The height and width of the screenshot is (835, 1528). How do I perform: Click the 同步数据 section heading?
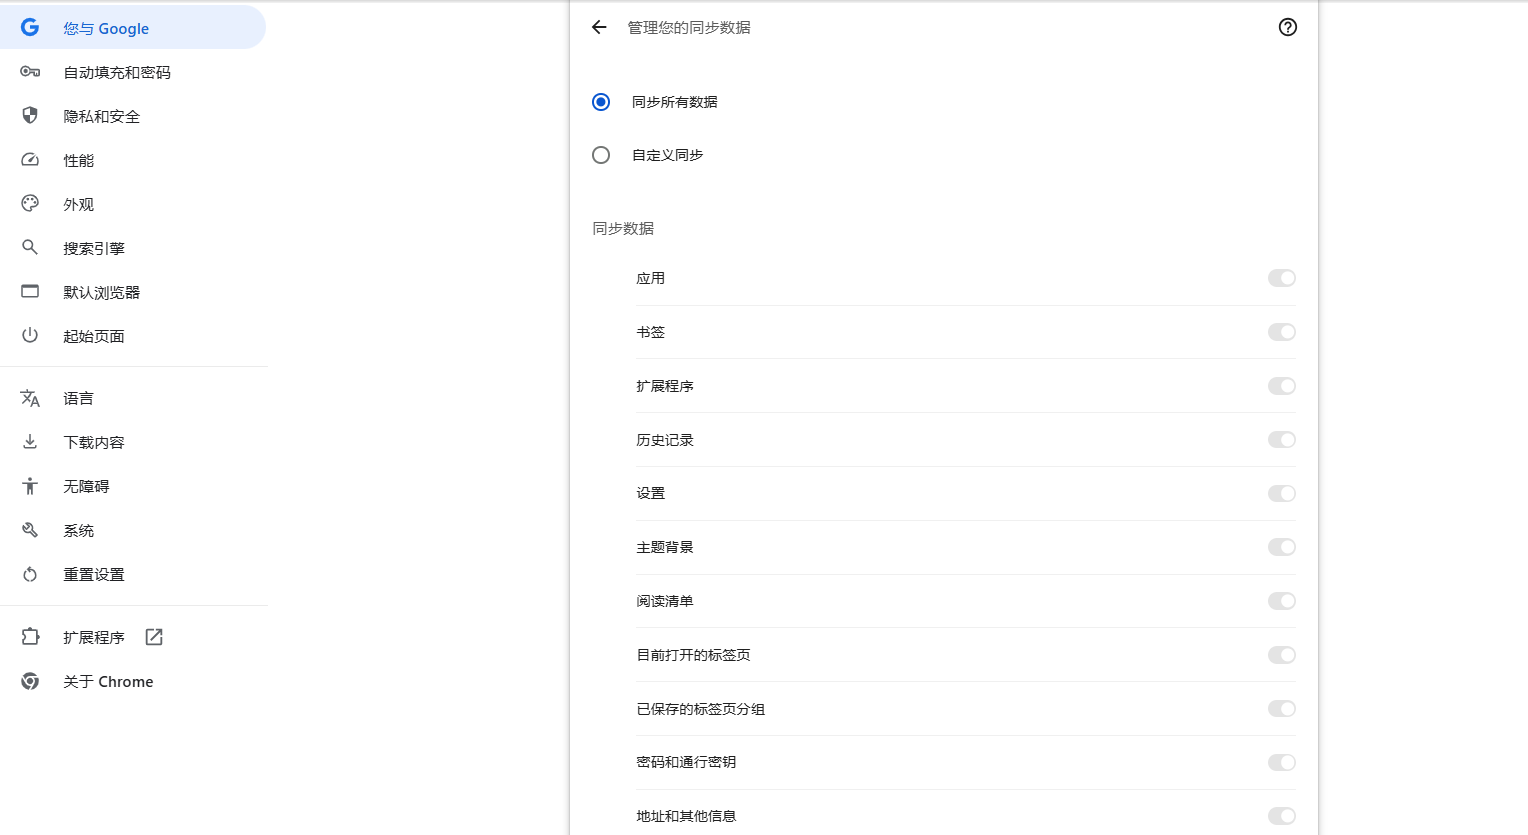coord(623,228)
